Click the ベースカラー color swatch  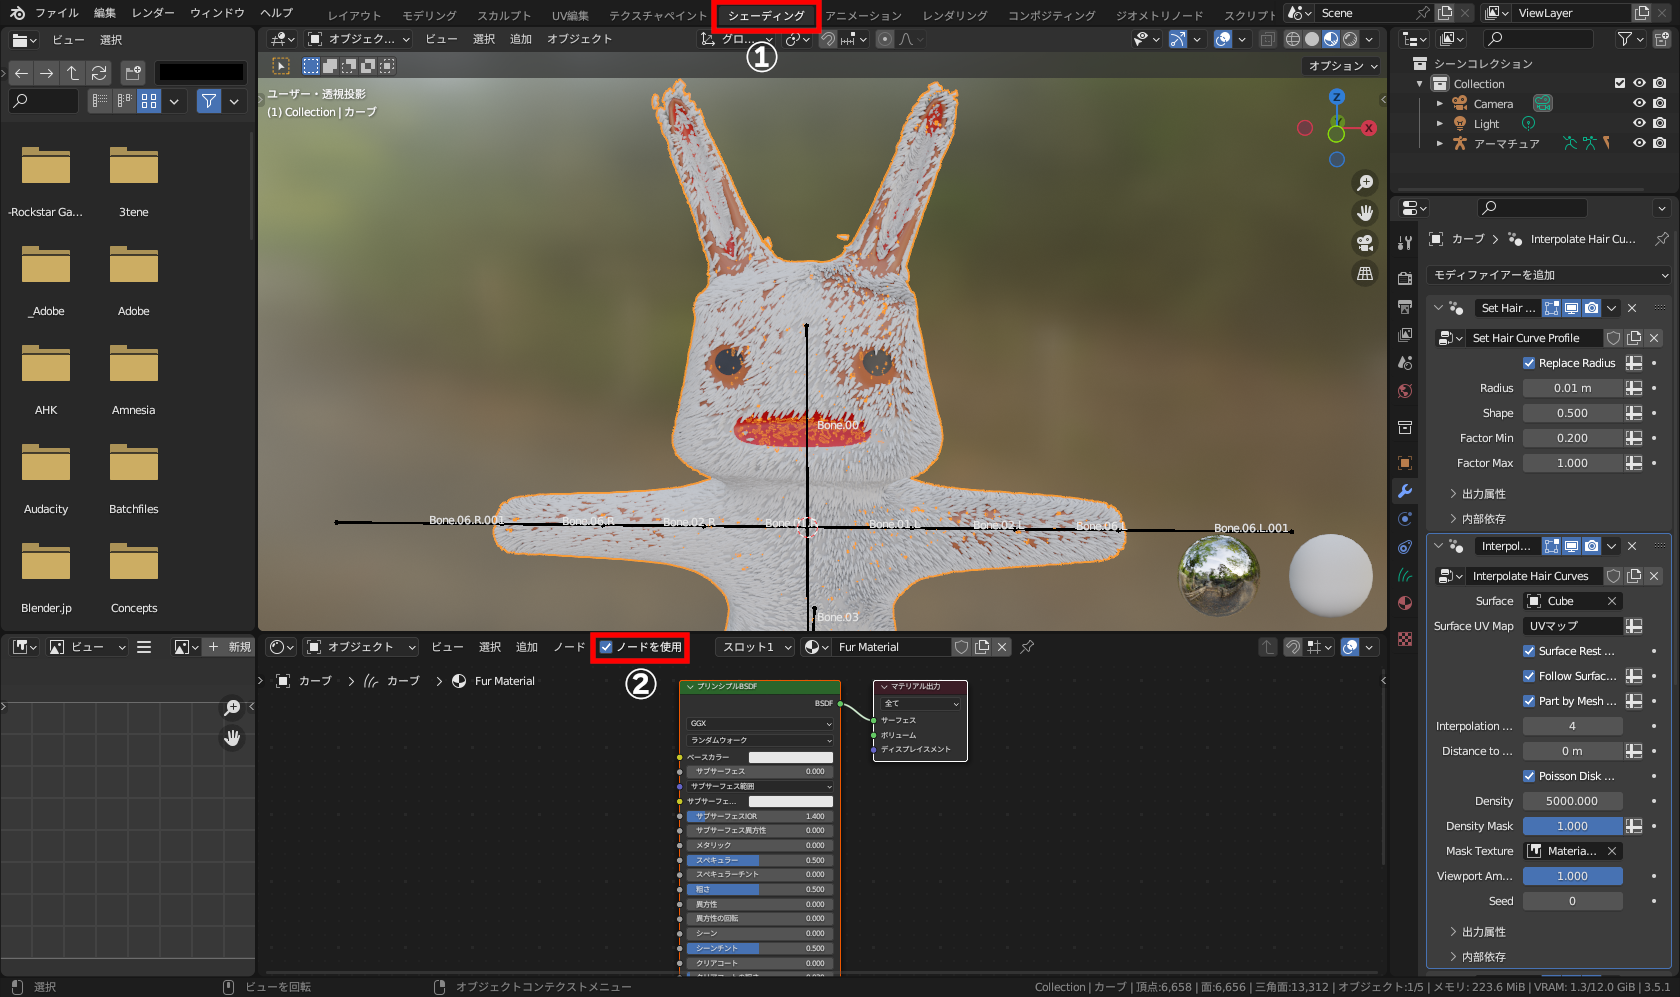tap(791, 757)
